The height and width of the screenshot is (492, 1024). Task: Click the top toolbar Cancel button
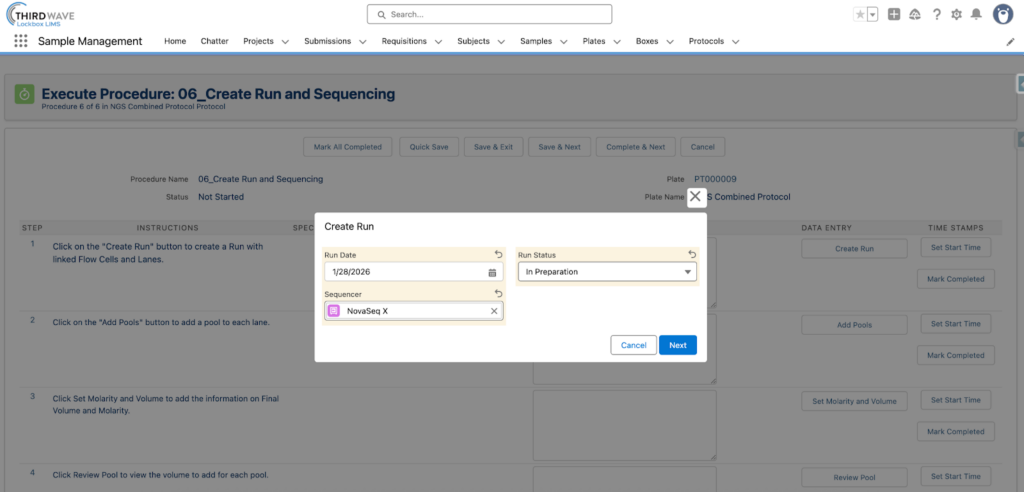pos(703,147)
